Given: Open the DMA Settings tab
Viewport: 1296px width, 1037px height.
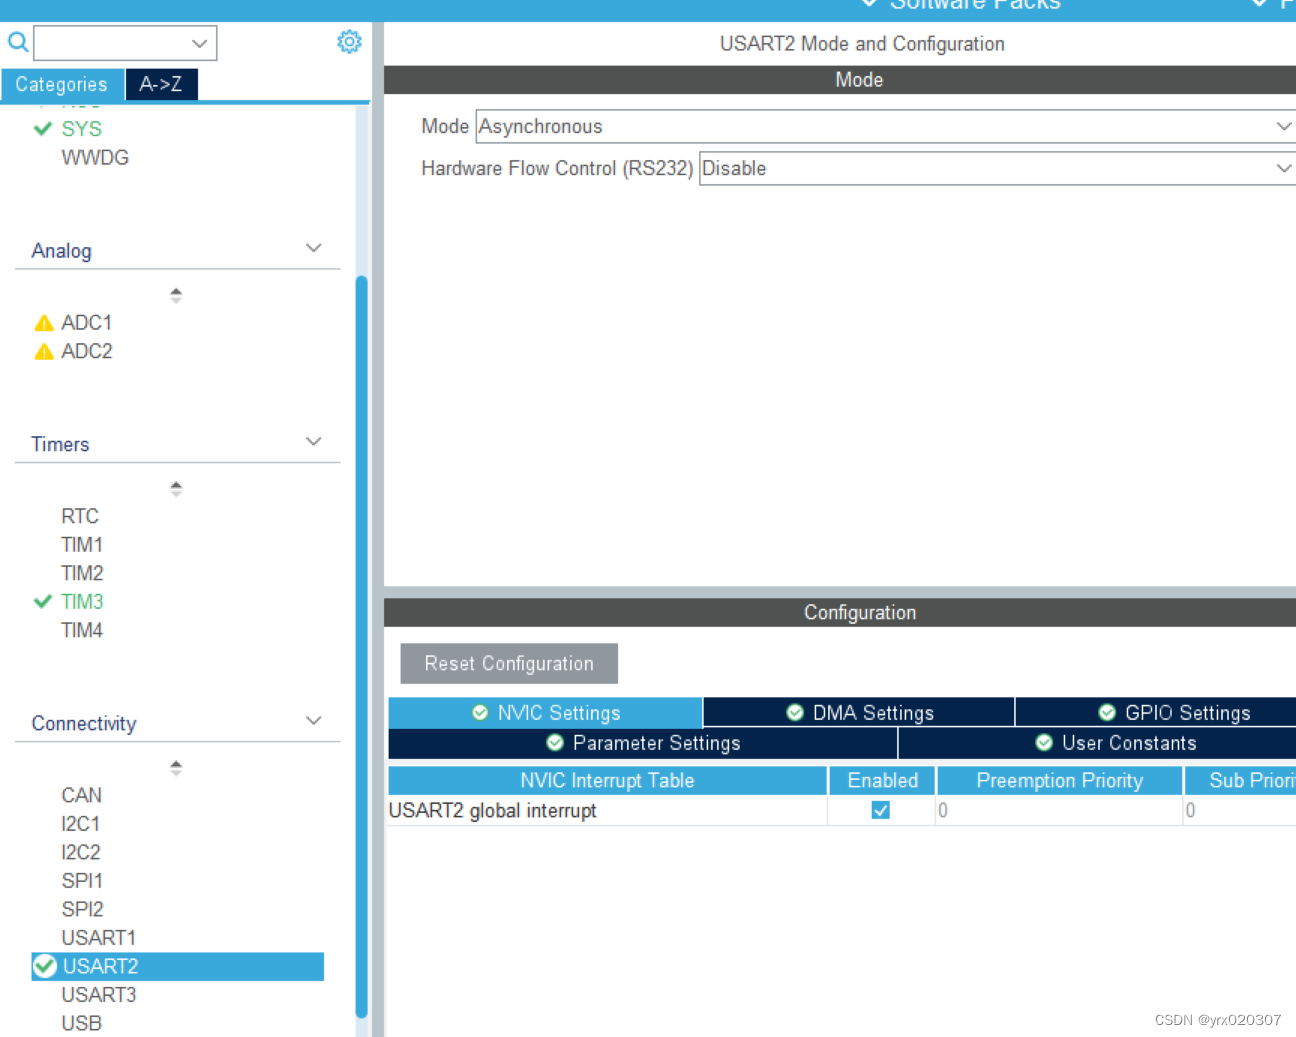Looking at the screenshot, I should (x=859, y=713).
